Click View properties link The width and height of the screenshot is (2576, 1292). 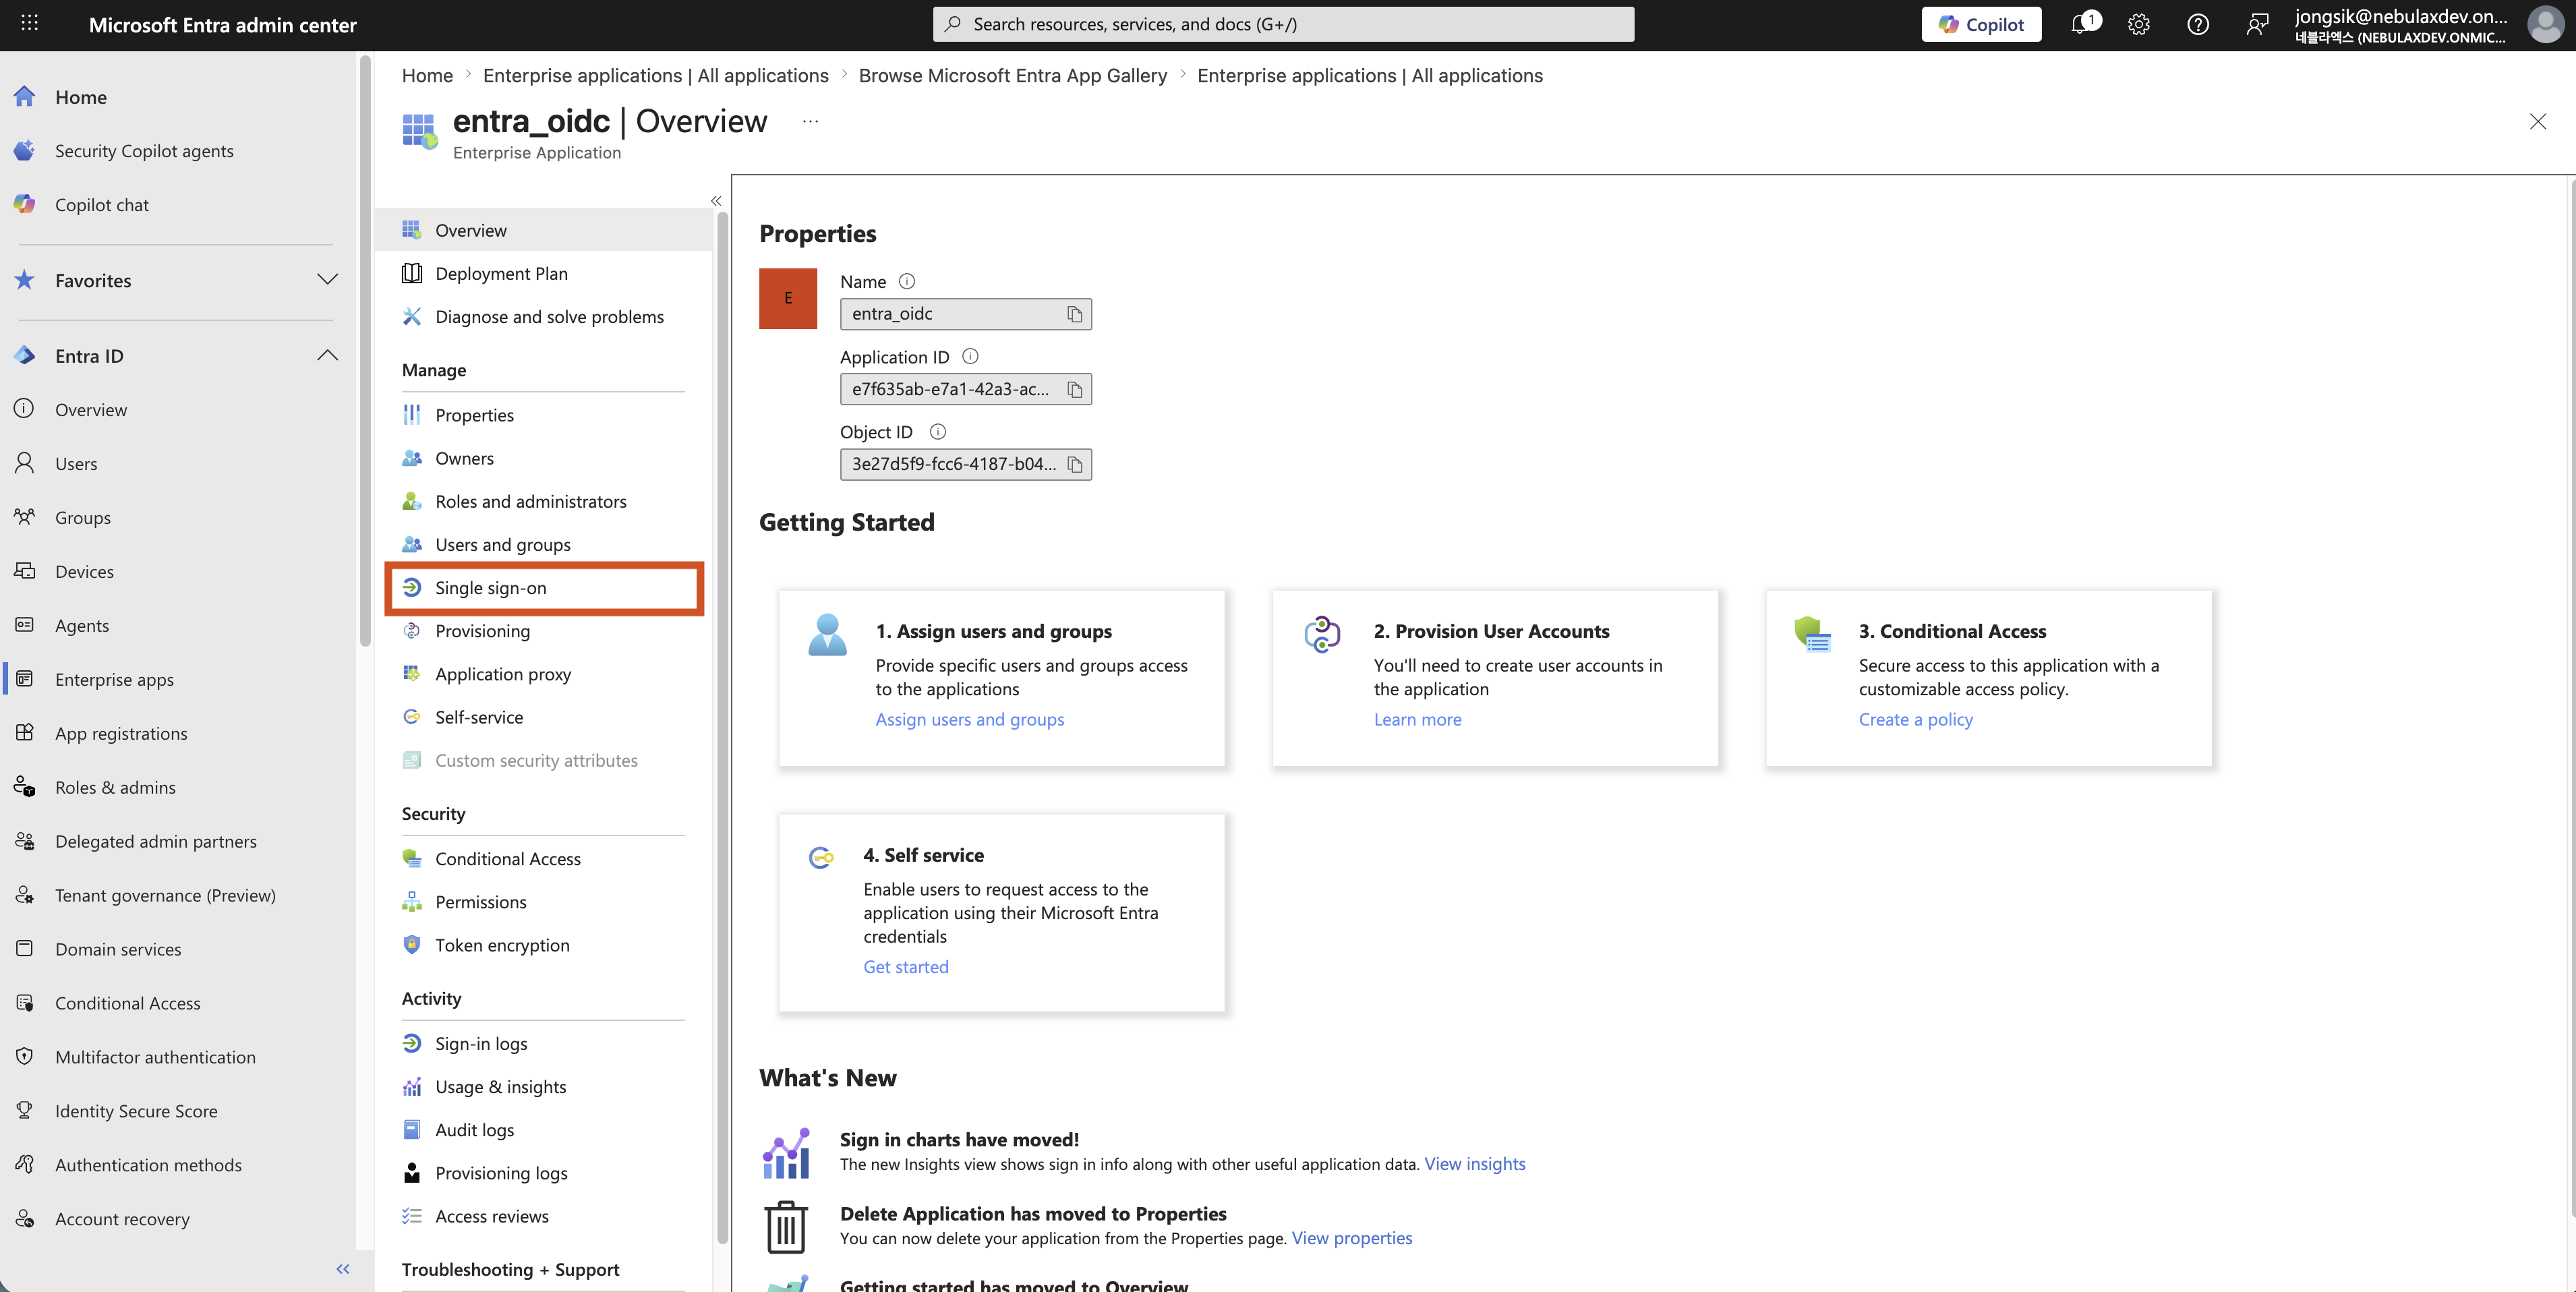(1351, 1238)
